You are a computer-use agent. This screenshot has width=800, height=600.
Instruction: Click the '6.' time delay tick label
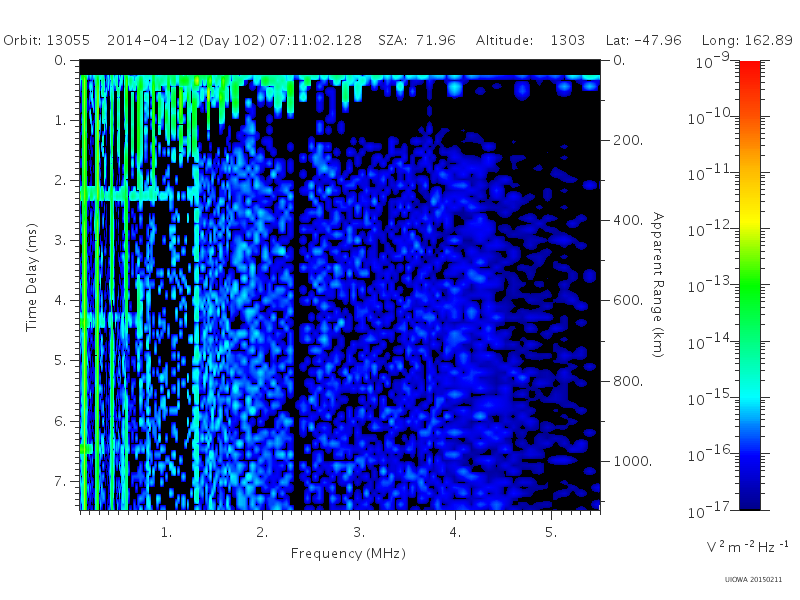coord(60,421)
